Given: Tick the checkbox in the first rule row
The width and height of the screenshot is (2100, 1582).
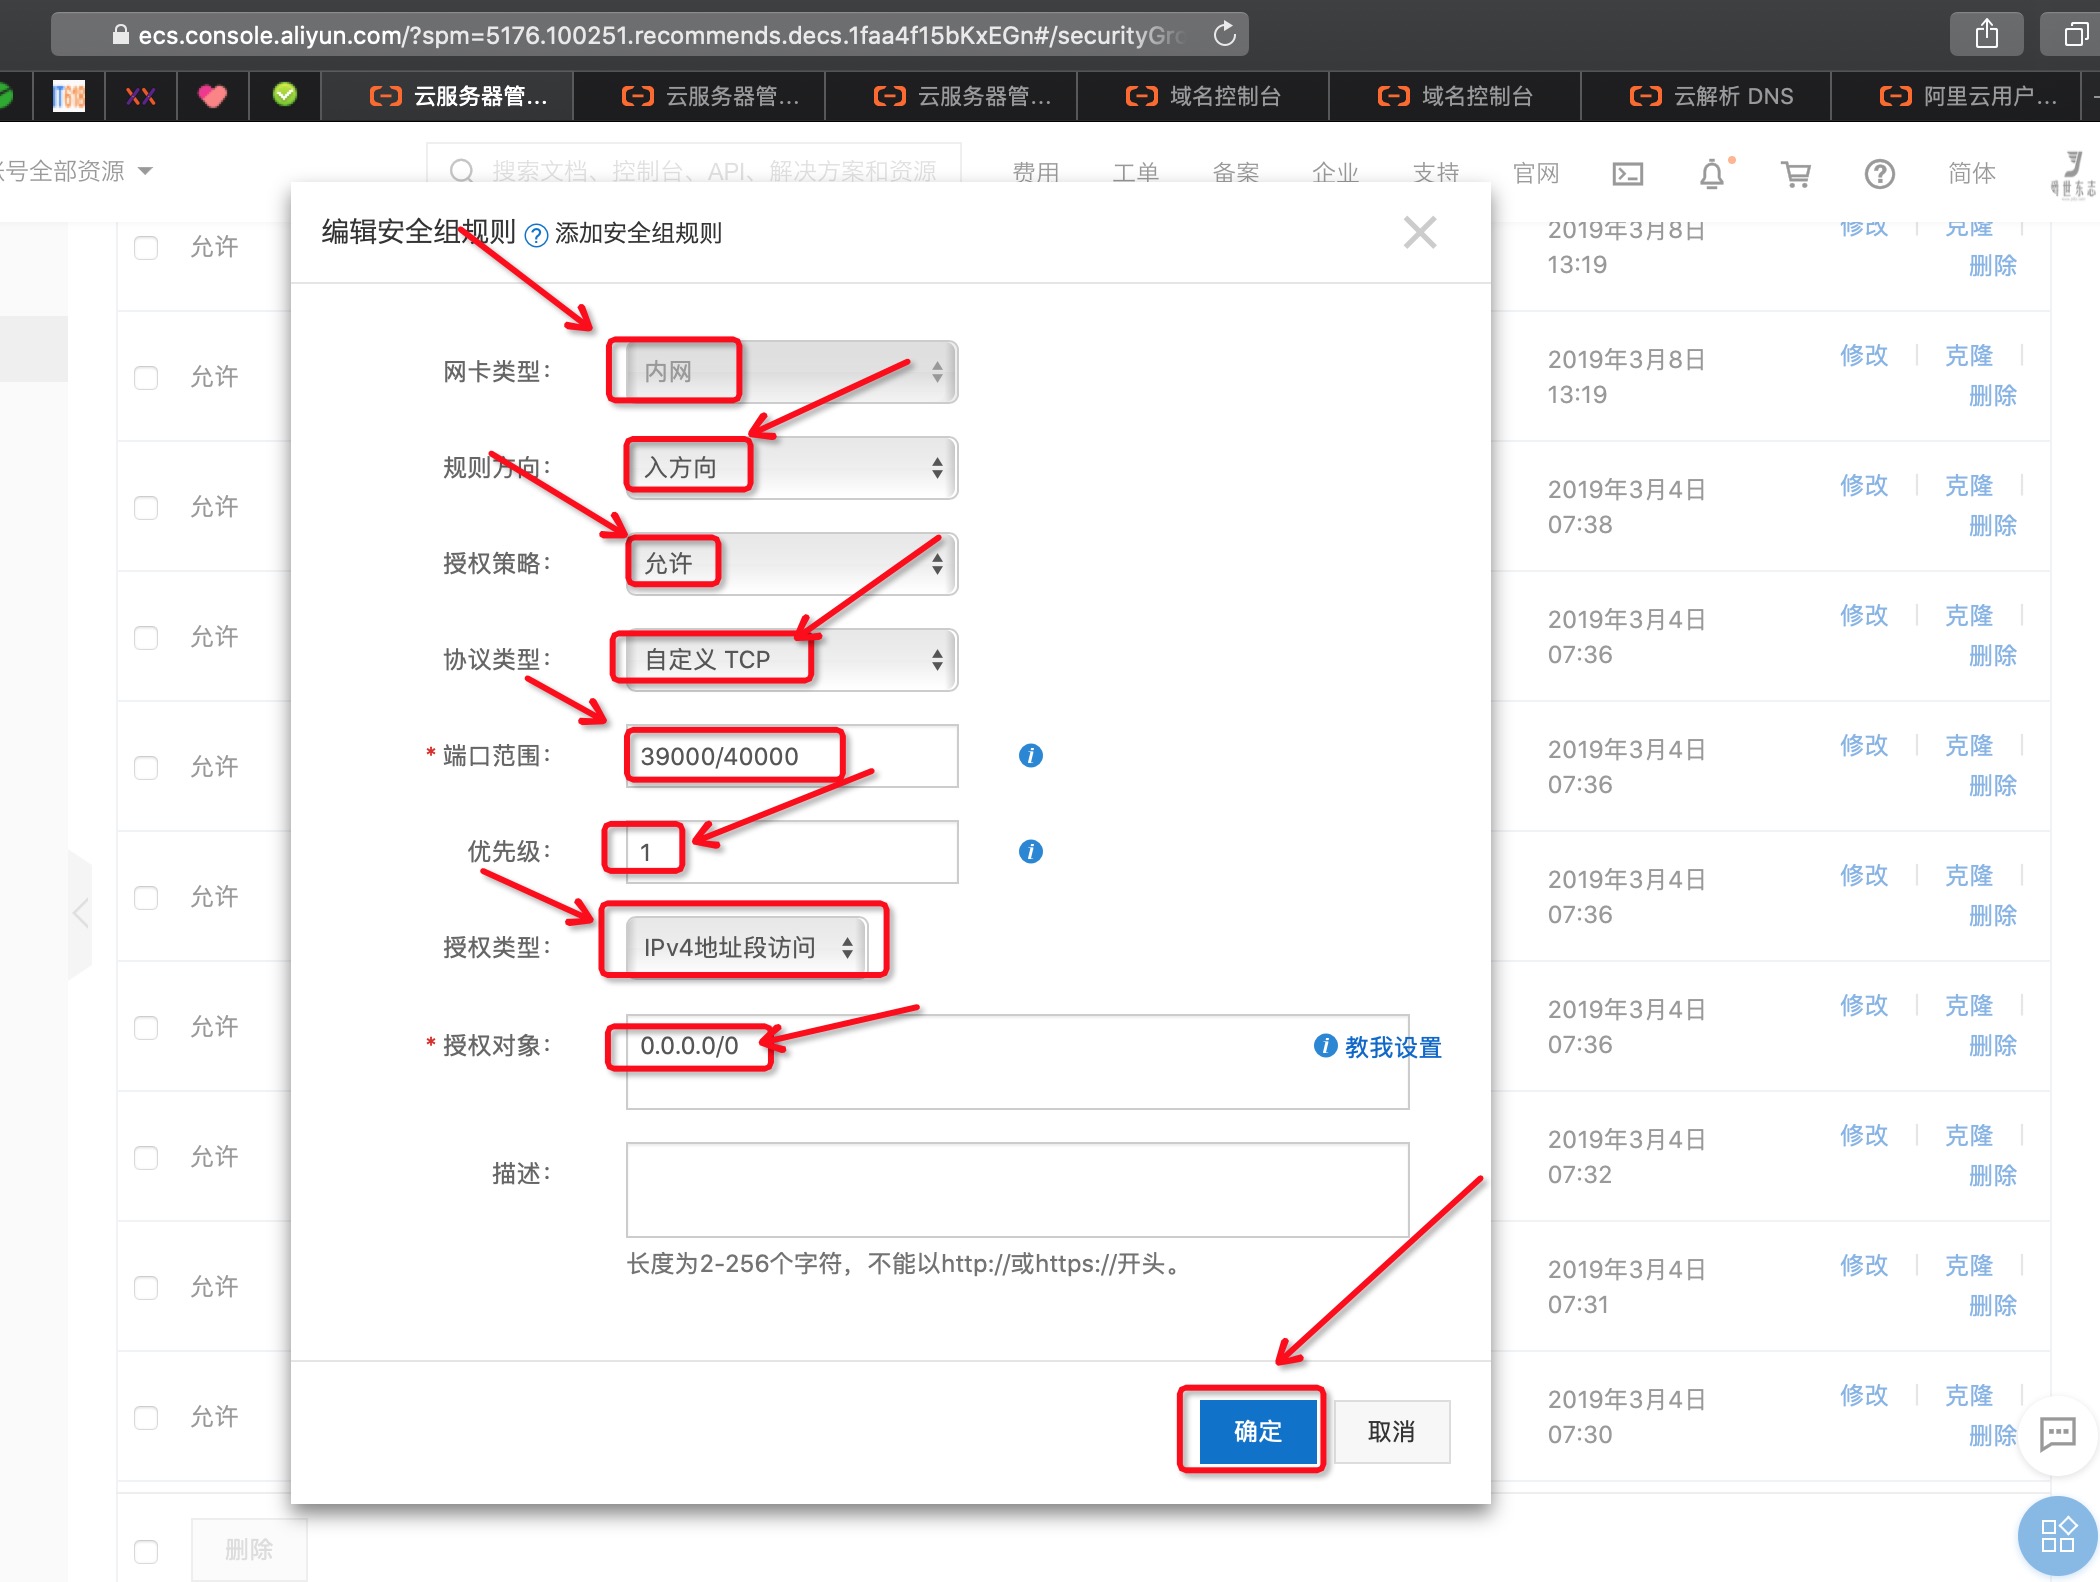Looking at the screenshot, I should (146, 247).
